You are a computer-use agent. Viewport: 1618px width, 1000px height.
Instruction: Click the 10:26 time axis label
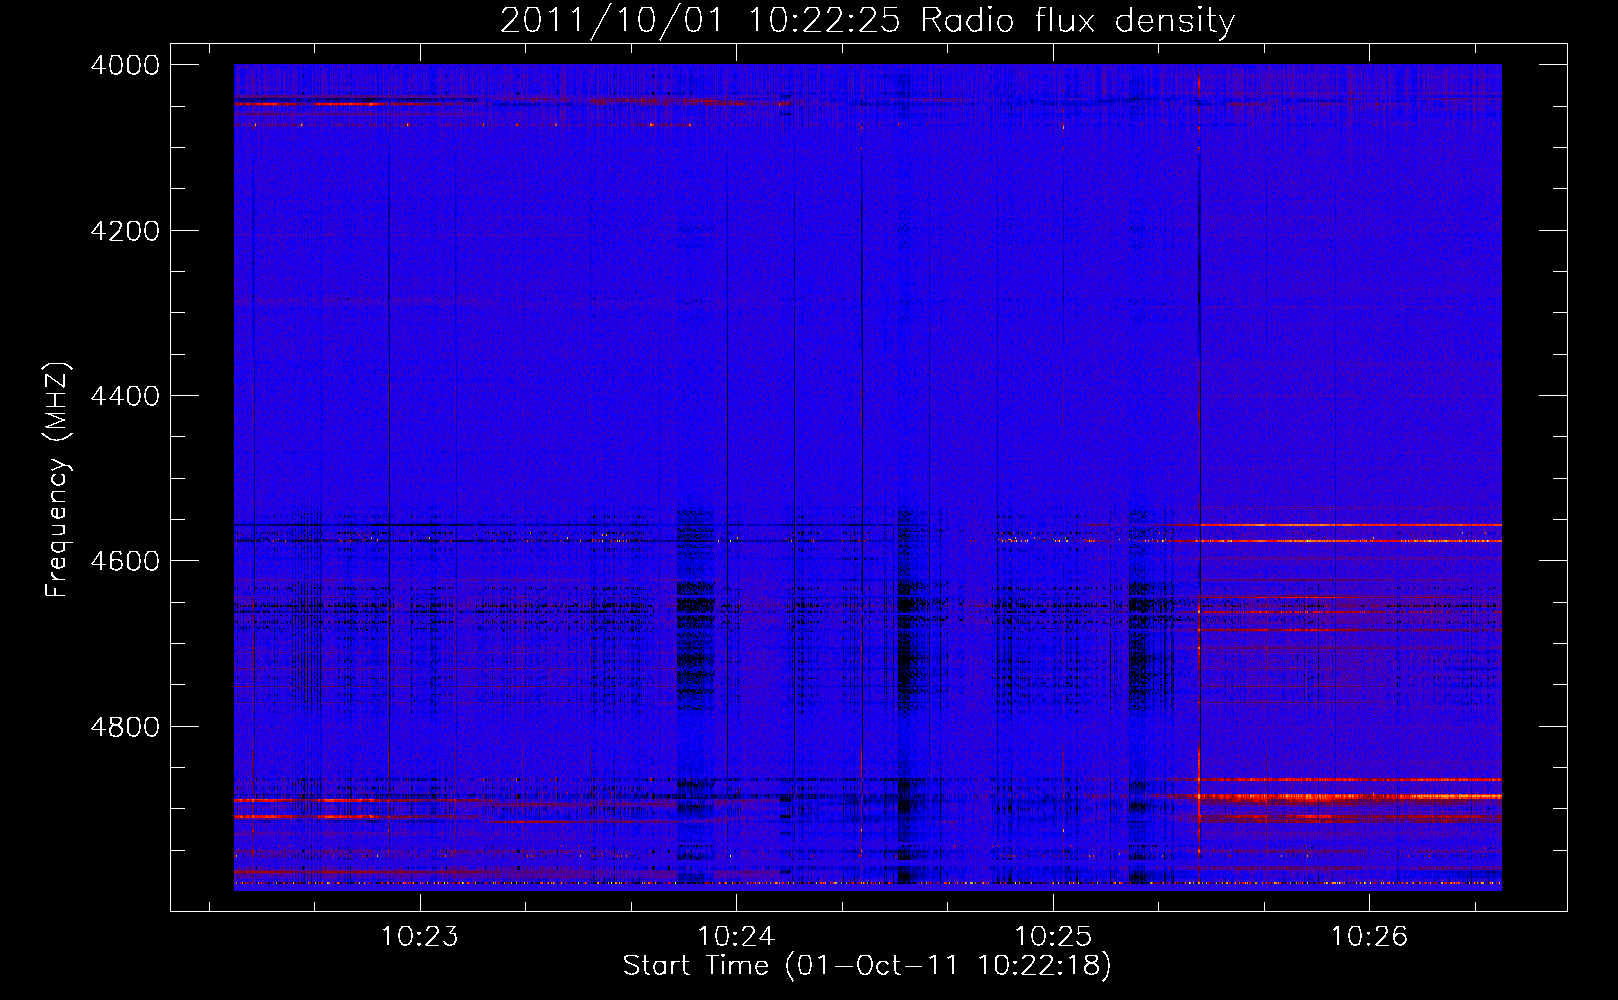(1369, 936)
